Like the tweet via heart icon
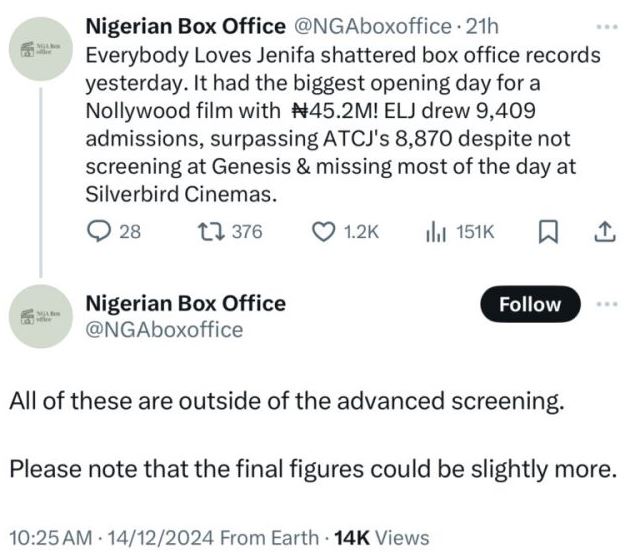Viewport: 632px width, 552px height. (x=323, y=232)
